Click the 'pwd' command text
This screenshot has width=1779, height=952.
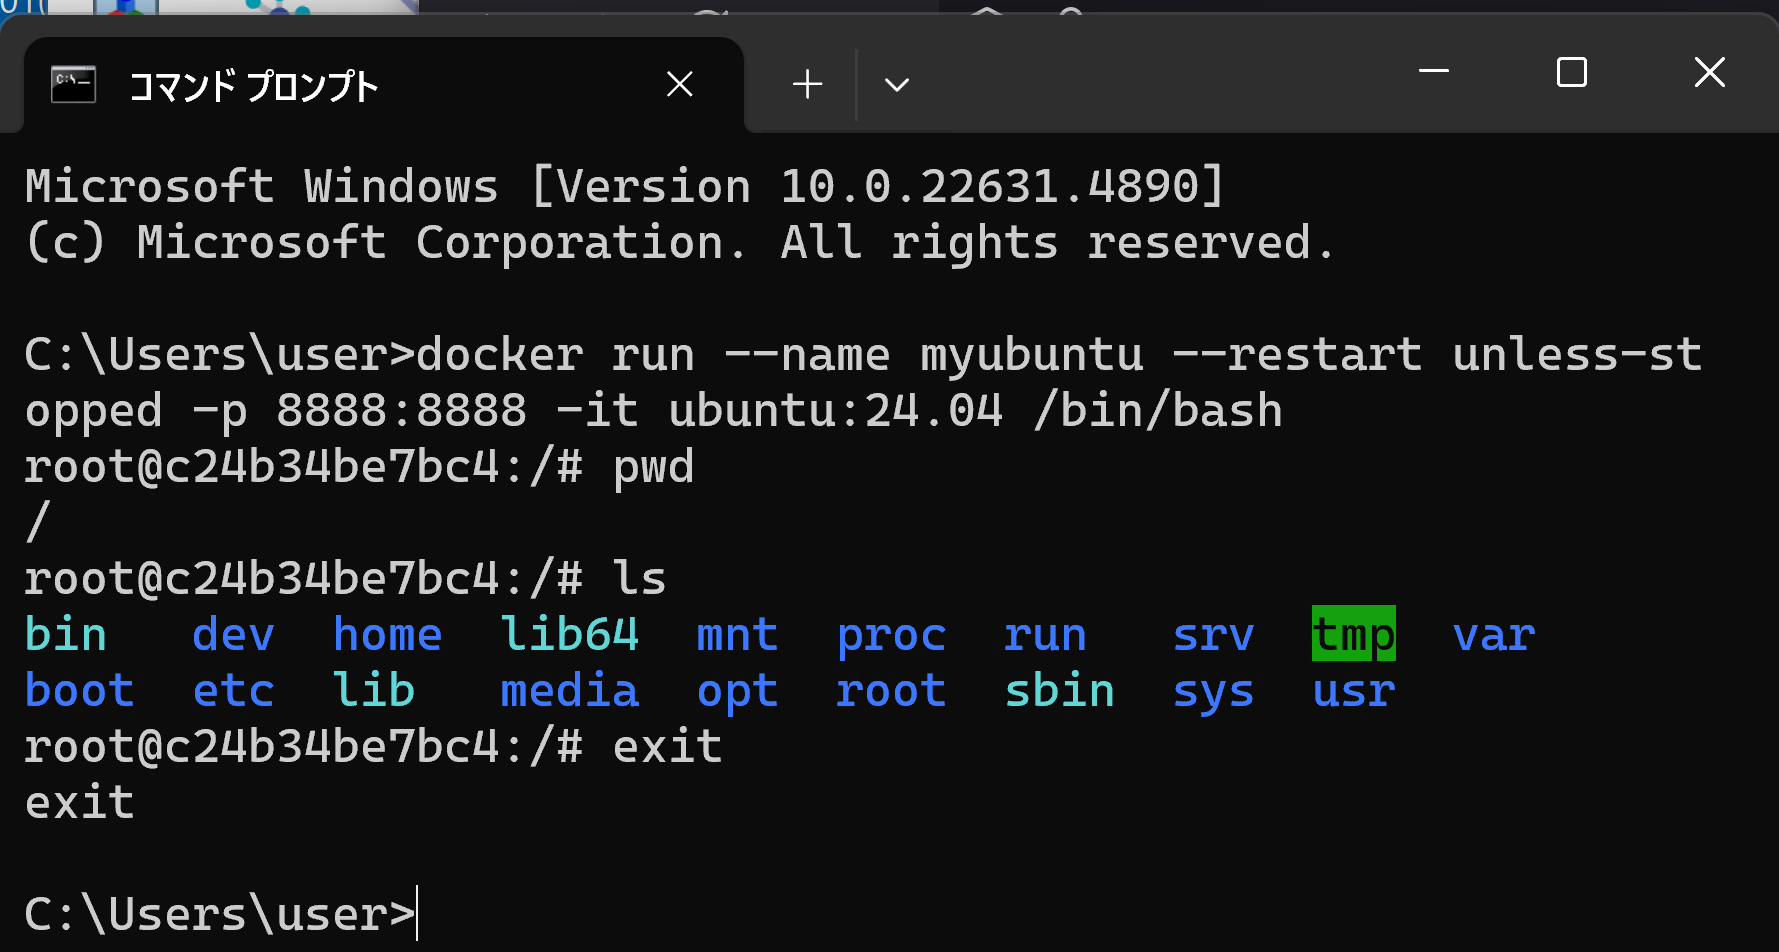click(653, 468)
